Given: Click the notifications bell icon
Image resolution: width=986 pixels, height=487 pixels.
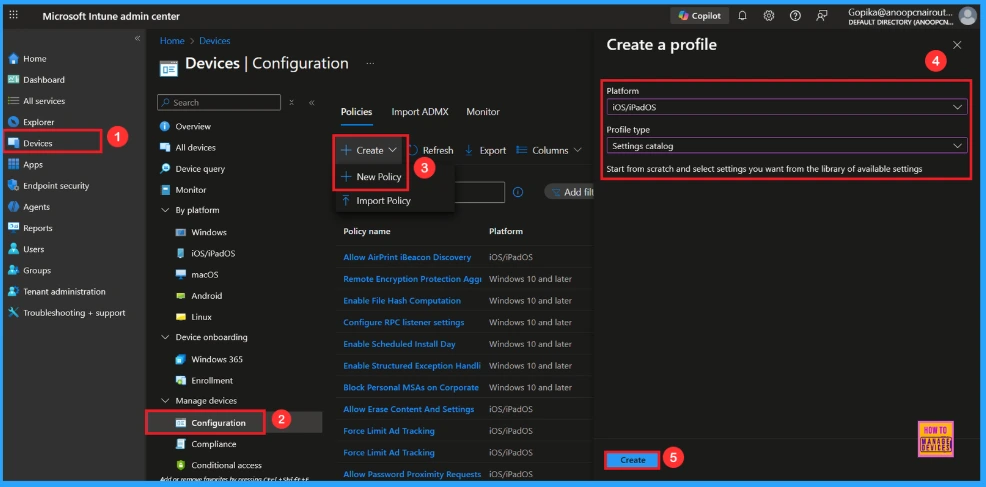Looking at the screenshot, I should 744,15.
